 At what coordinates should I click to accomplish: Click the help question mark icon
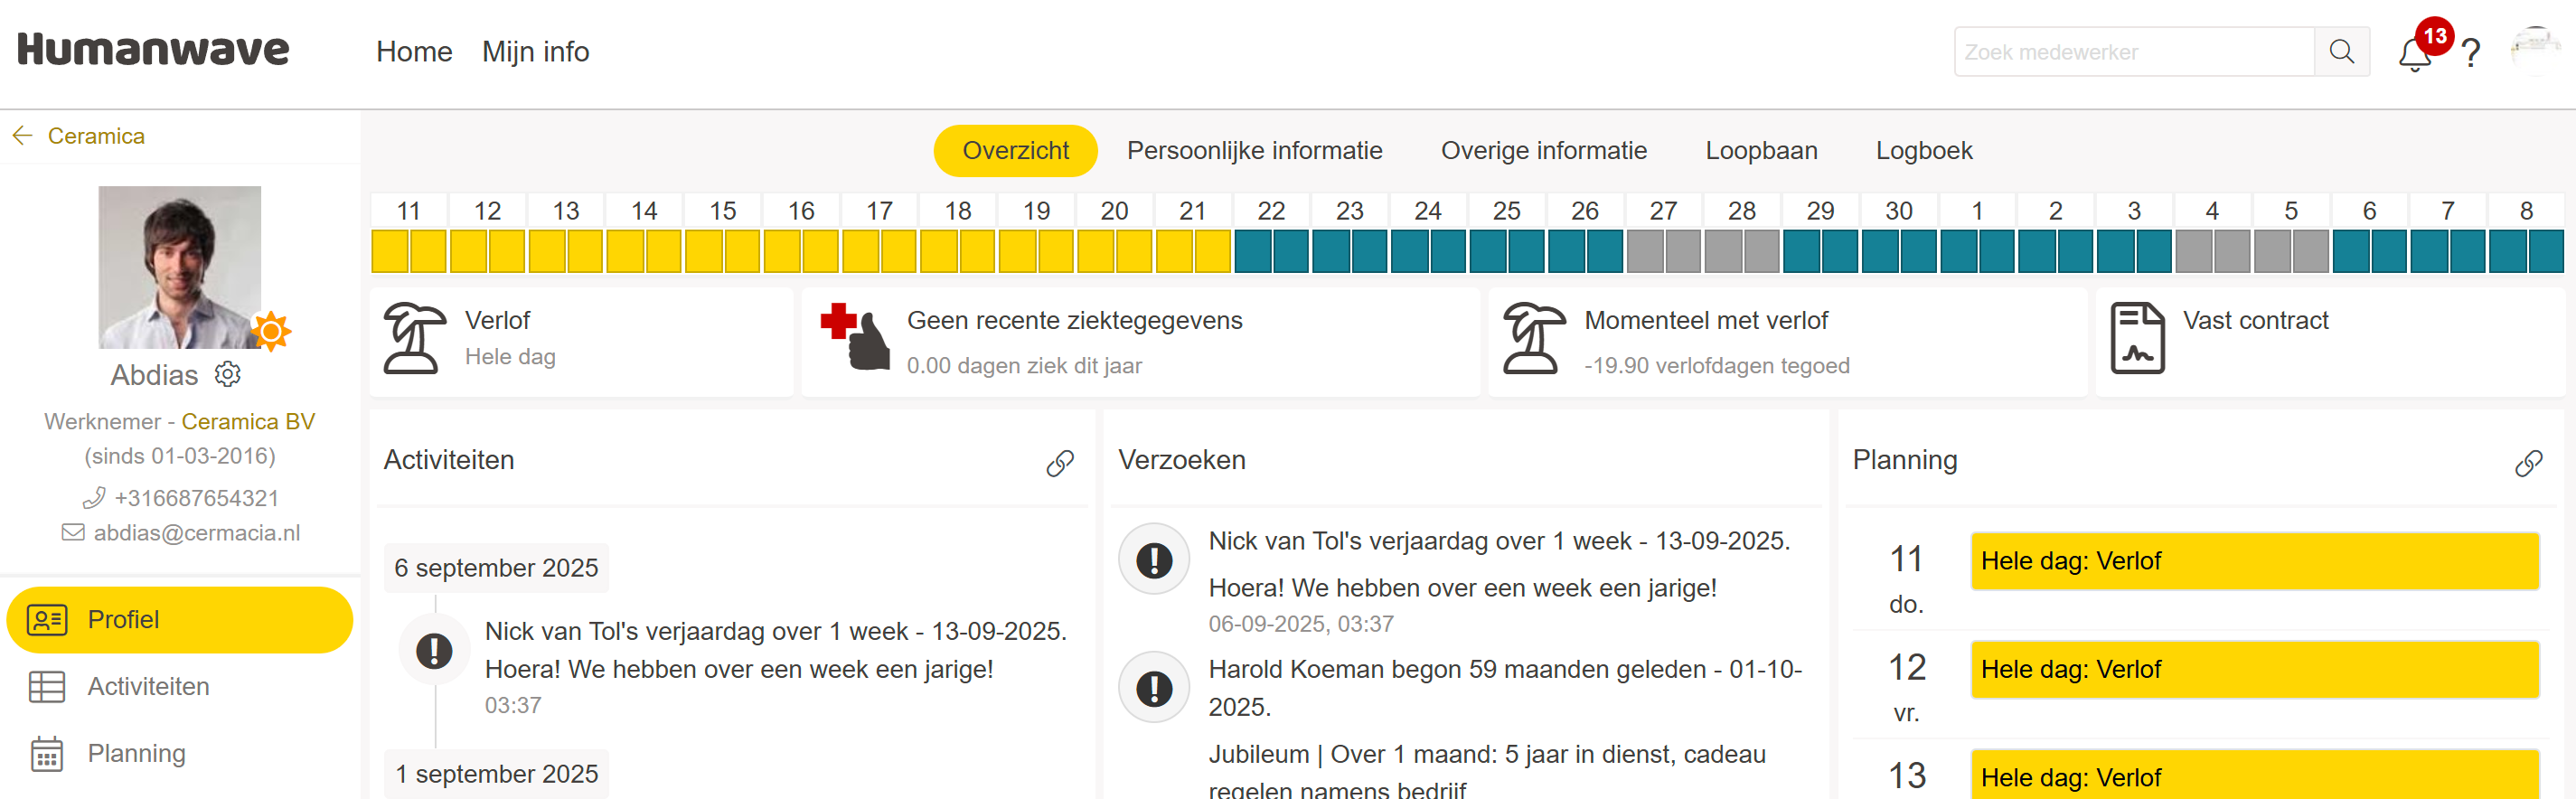tap(2471, 53)
